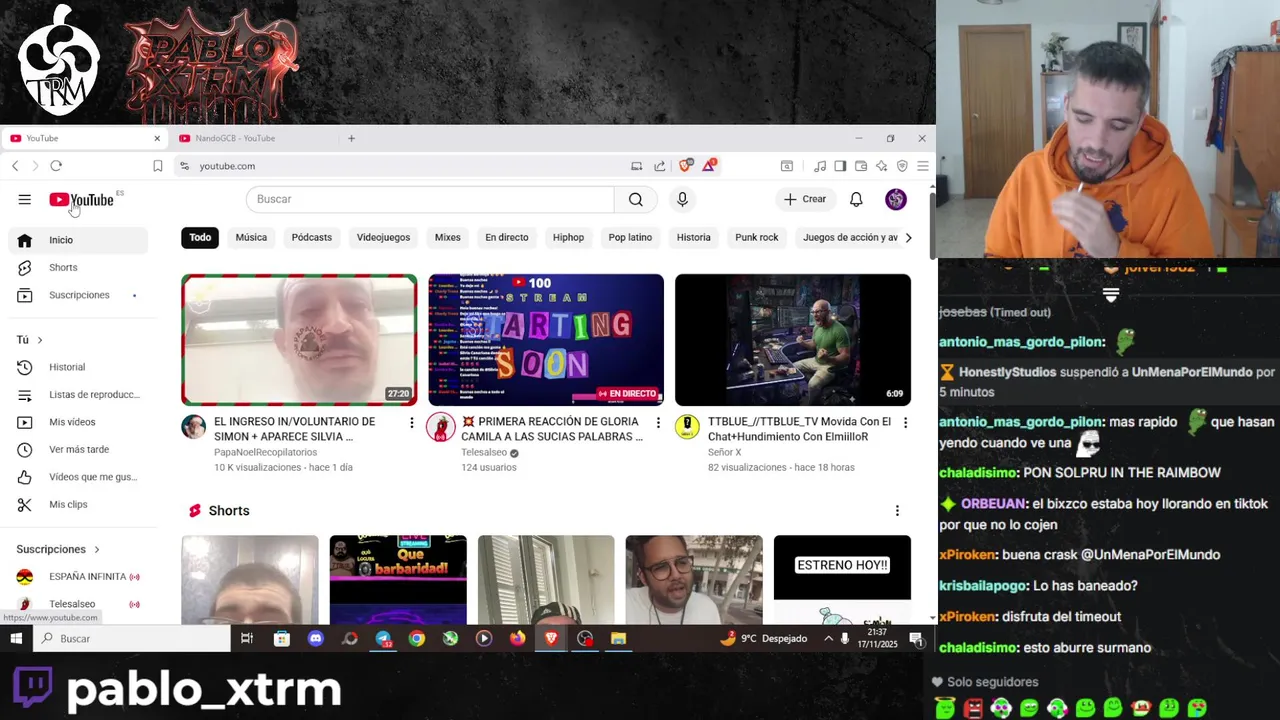Toggle Brave sidebar panel icon
The width and height of the screenshot is (1280, 720).
(x=840, y=166)
